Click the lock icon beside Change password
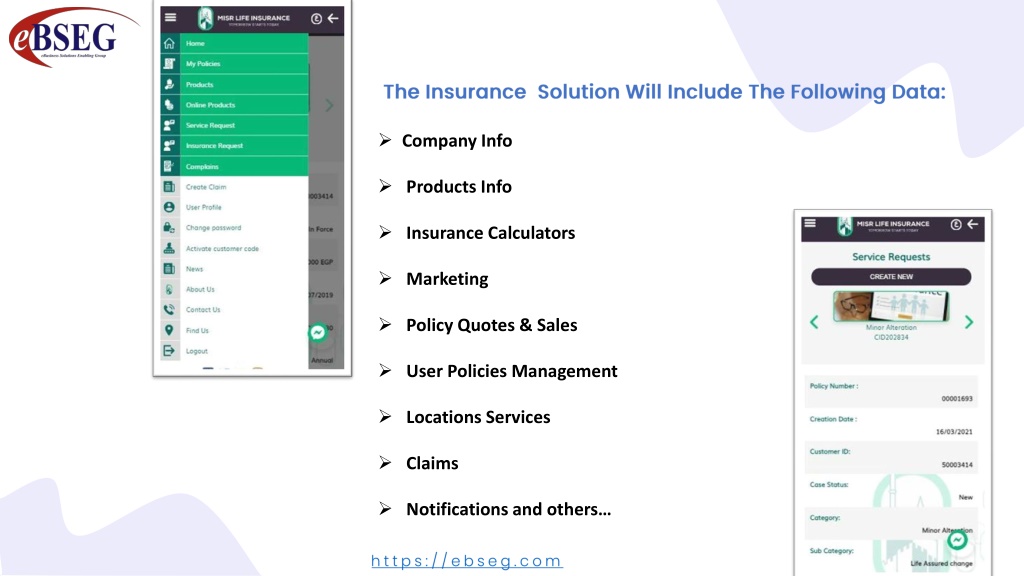The image size is (1024, 576). click(169, 228)
